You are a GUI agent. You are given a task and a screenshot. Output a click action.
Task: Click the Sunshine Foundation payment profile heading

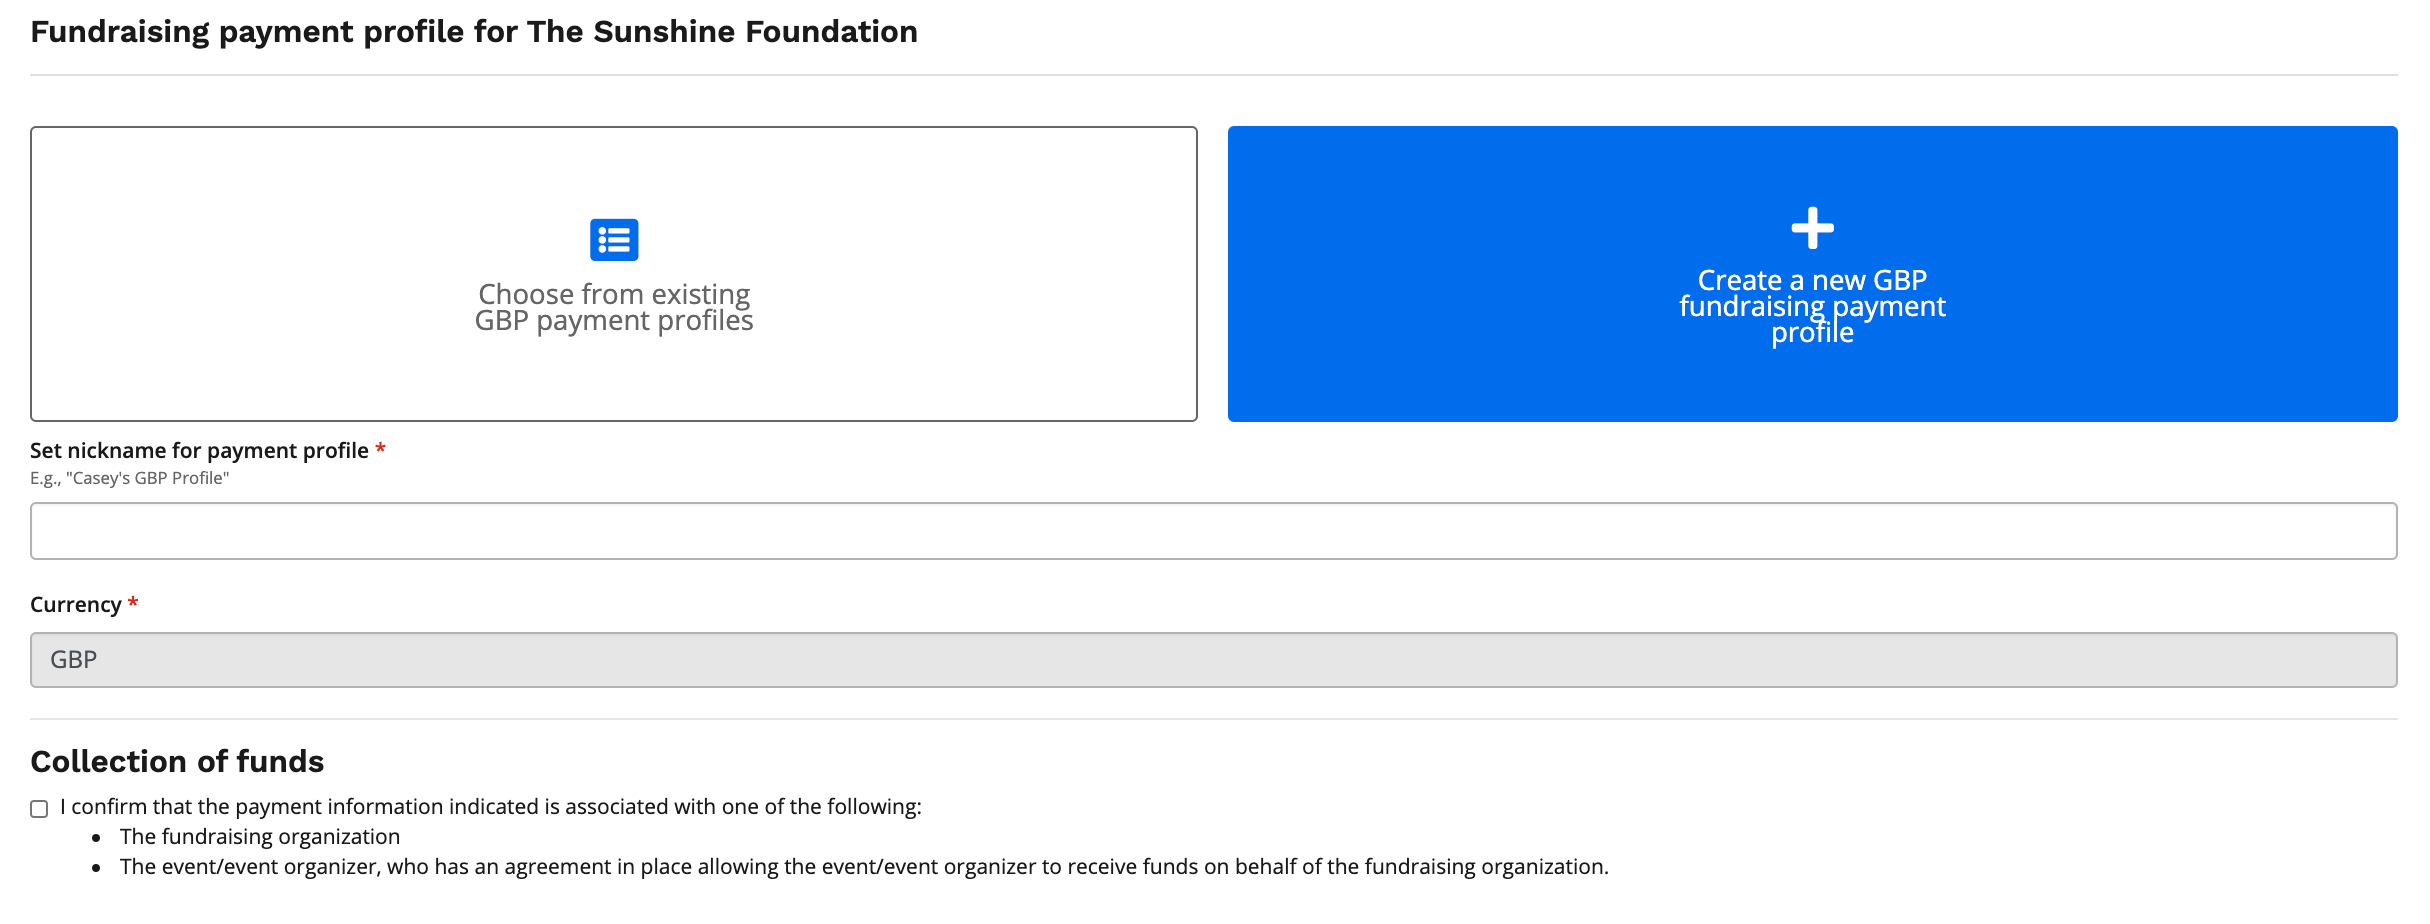point(473,32)
